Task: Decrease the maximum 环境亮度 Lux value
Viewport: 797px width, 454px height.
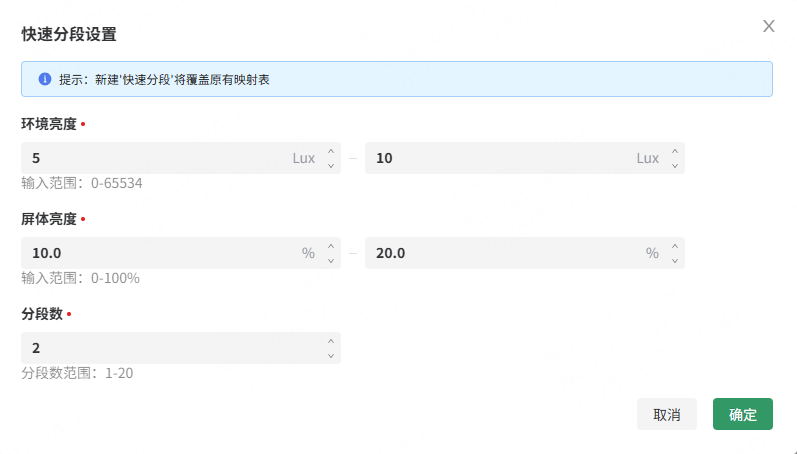Action: coord(675,165)
